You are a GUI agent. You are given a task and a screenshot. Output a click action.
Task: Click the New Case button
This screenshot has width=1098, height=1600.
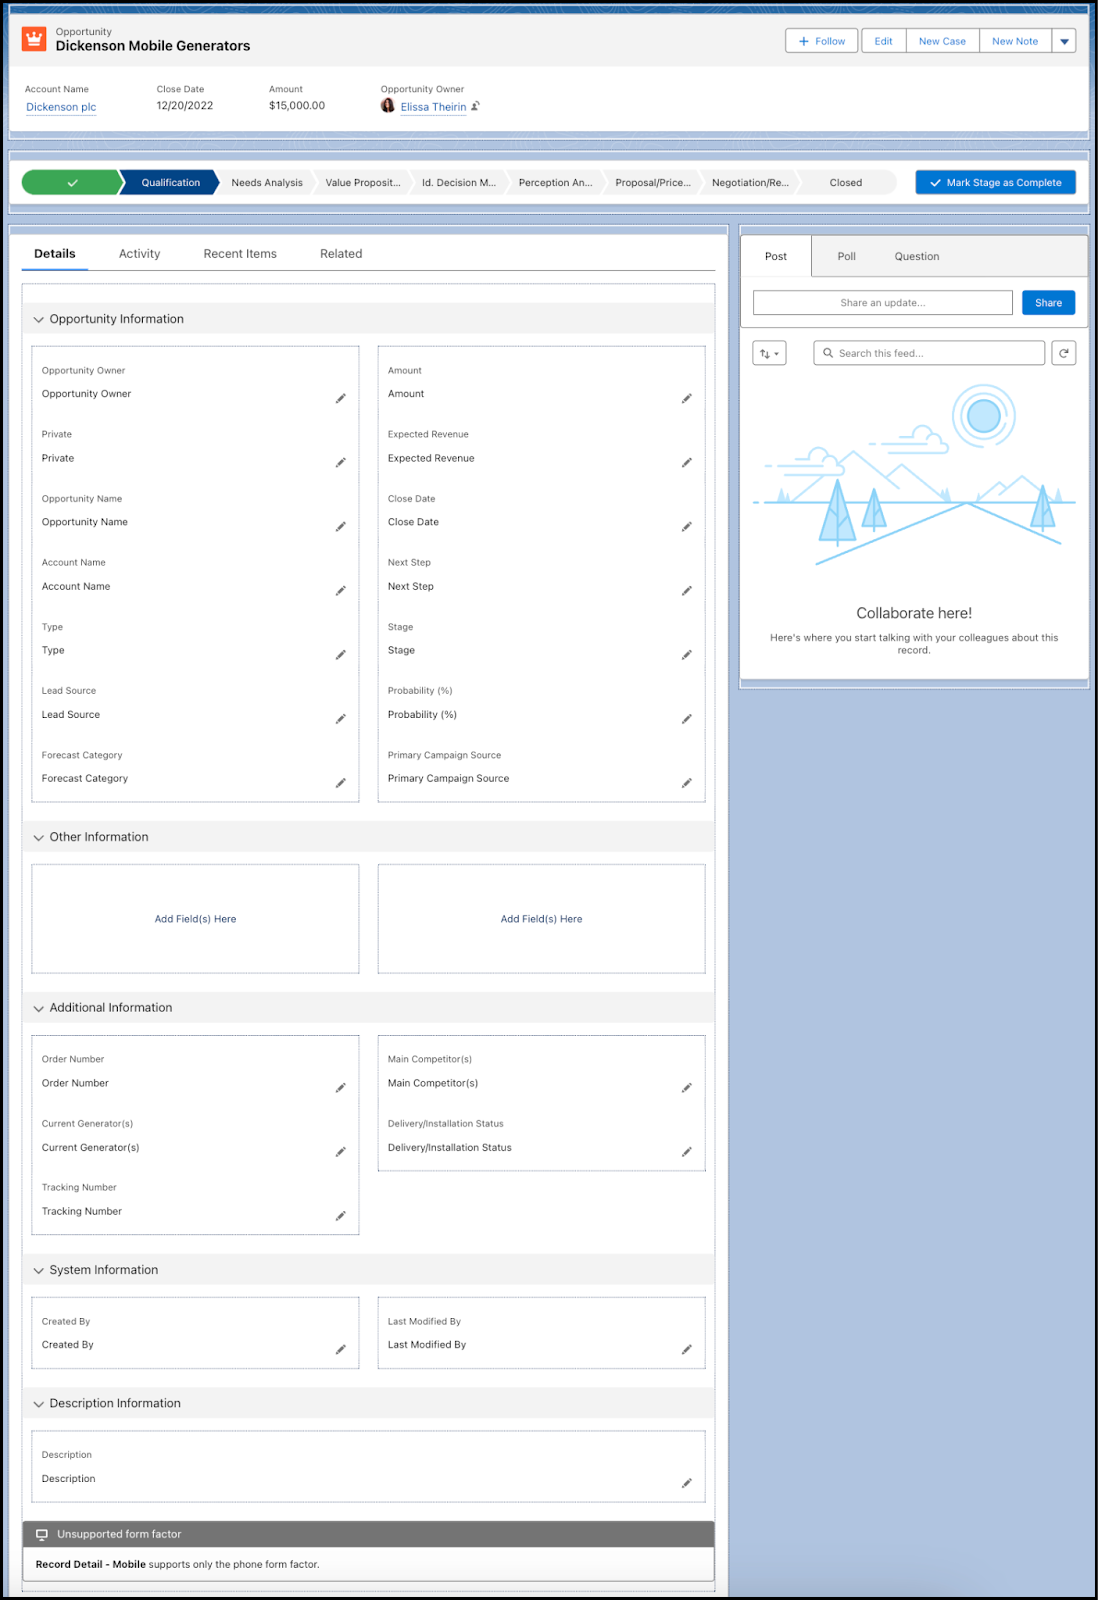tap(943, 41)
